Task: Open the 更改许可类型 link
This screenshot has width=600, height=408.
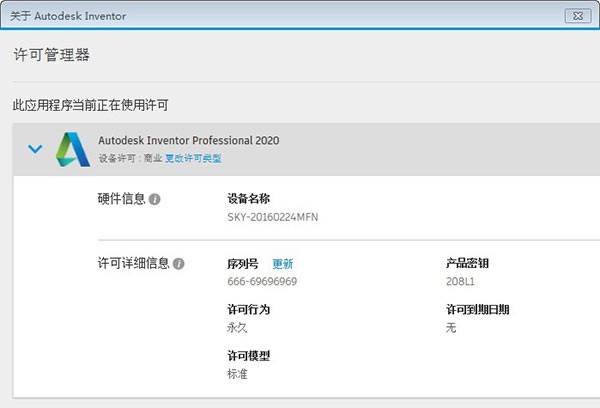Action: (x=193, y=158)
